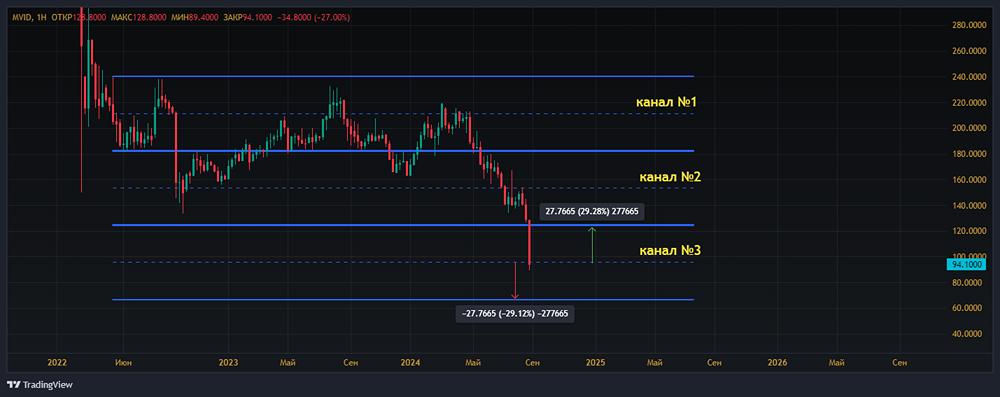The width and height of the screenshot is (1000, 397).
Task: Click the 2022 time axis label
Action: [x=57, y=363]
